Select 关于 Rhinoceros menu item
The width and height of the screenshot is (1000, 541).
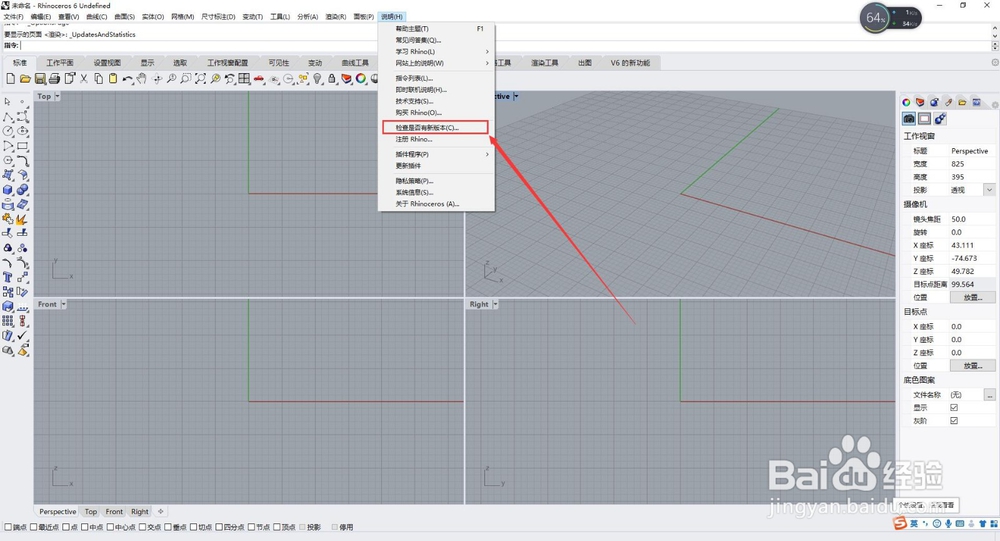(x=437, y=204)
